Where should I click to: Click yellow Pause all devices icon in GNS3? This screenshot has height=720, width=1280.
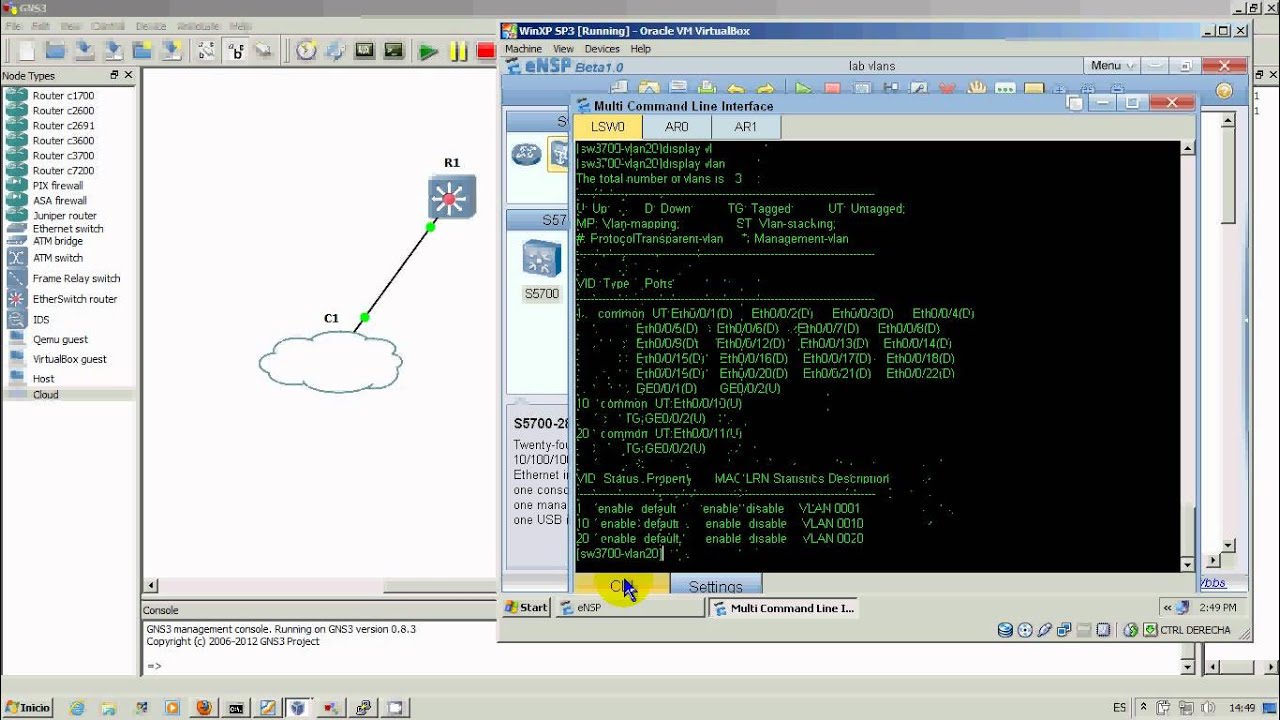[458, 51]
